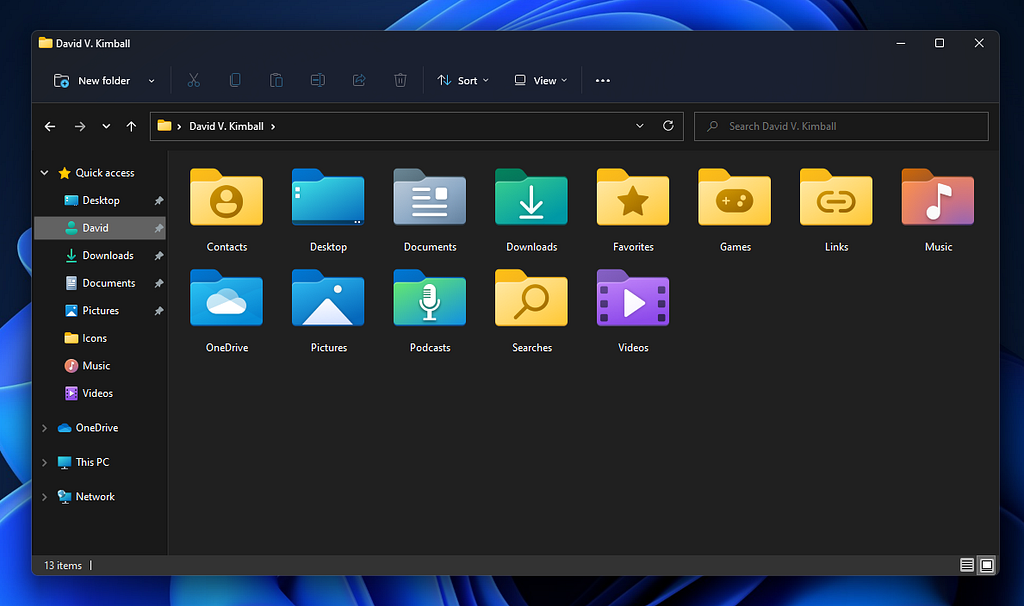Open the Sort menu
Image resolution: width=1024 pixels, height=606 pixels.
(x=463, y=80)
